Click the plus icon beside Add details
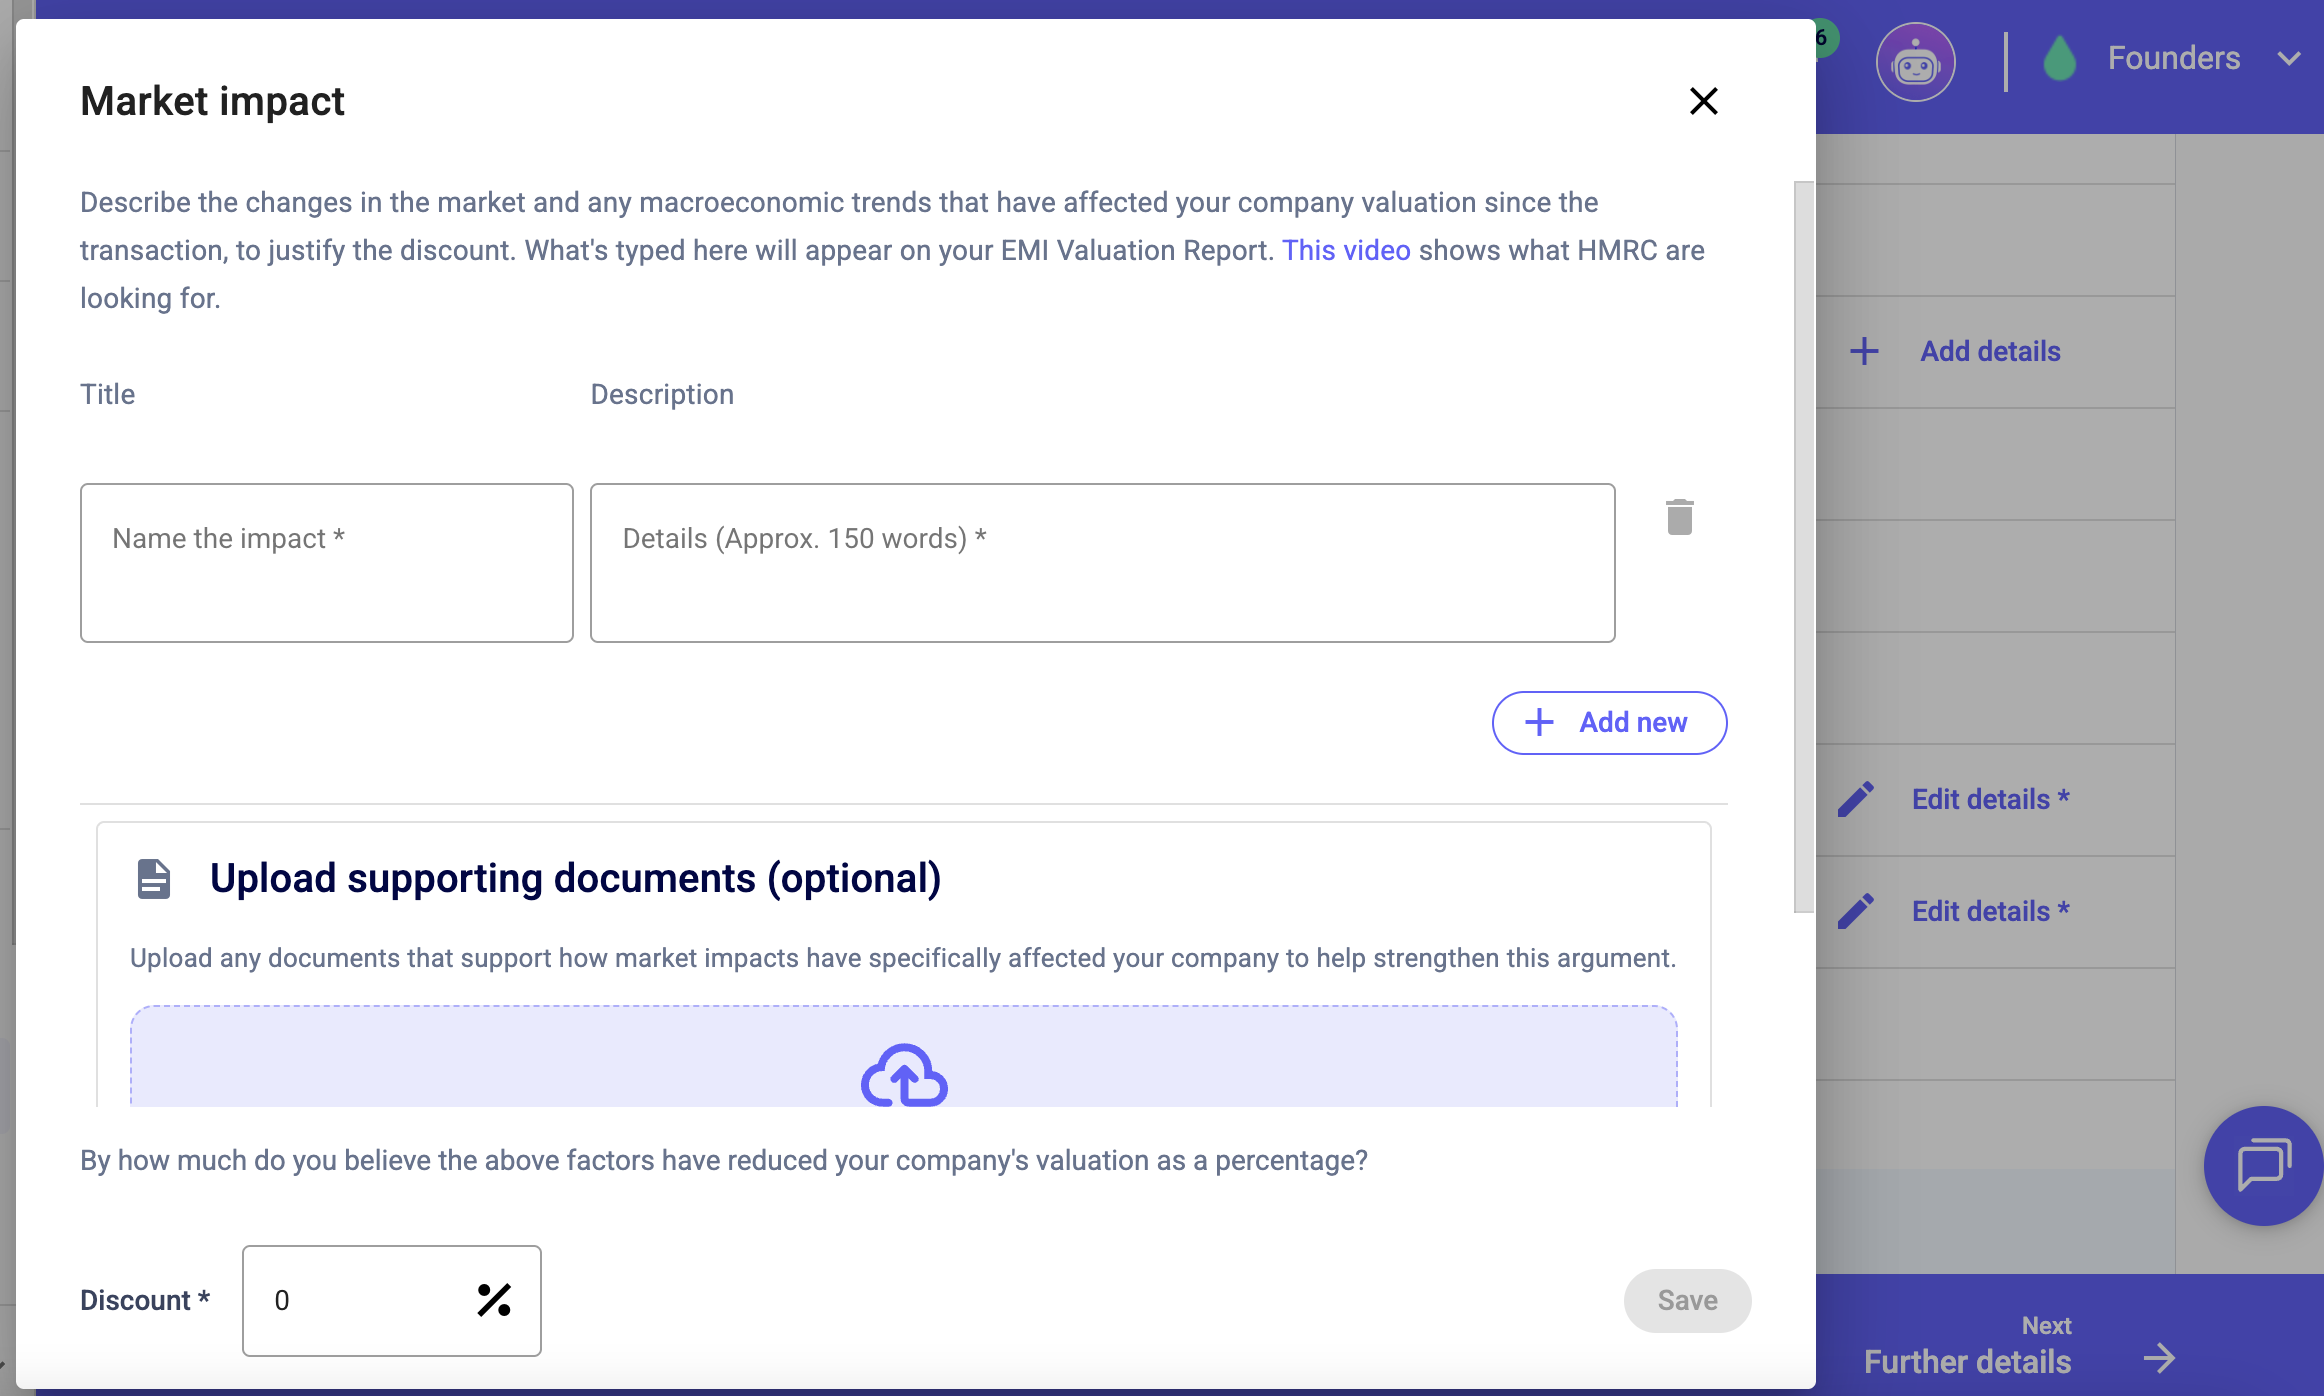The image size is (2324, 1396). (1864, 351)
